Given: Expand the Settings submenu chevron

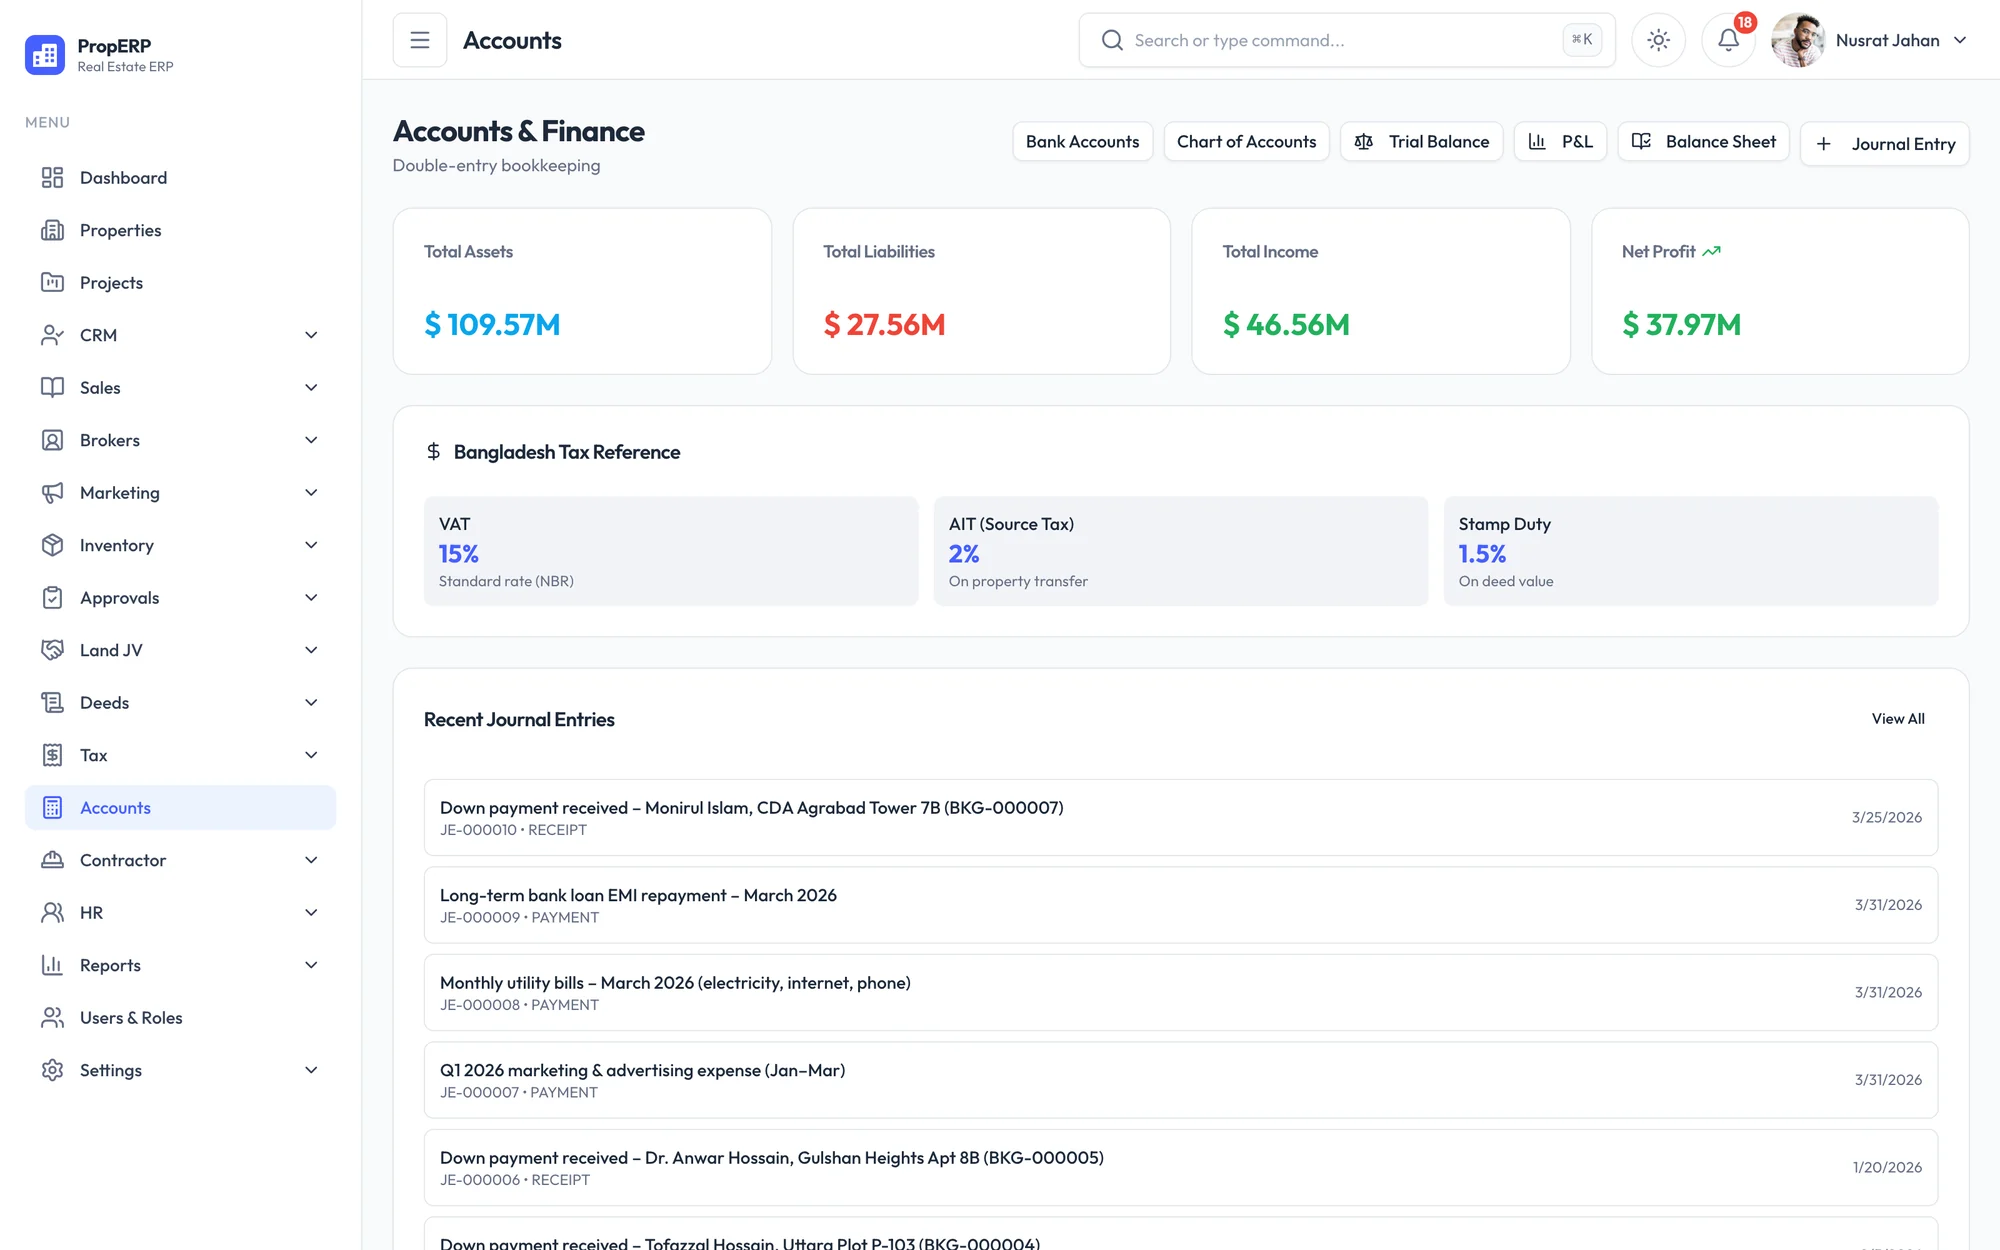Looking at the screenshot, I should click(311, 1070).
